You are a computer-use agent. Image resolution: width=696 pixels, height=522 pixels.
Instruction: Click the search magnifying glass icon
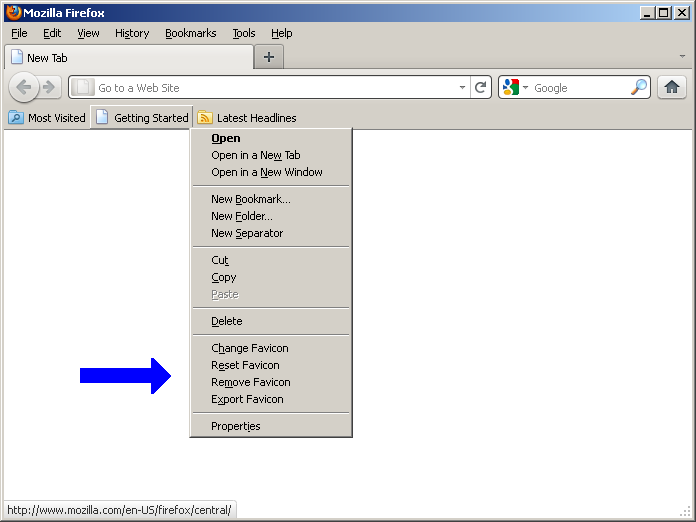click(639, 87)
